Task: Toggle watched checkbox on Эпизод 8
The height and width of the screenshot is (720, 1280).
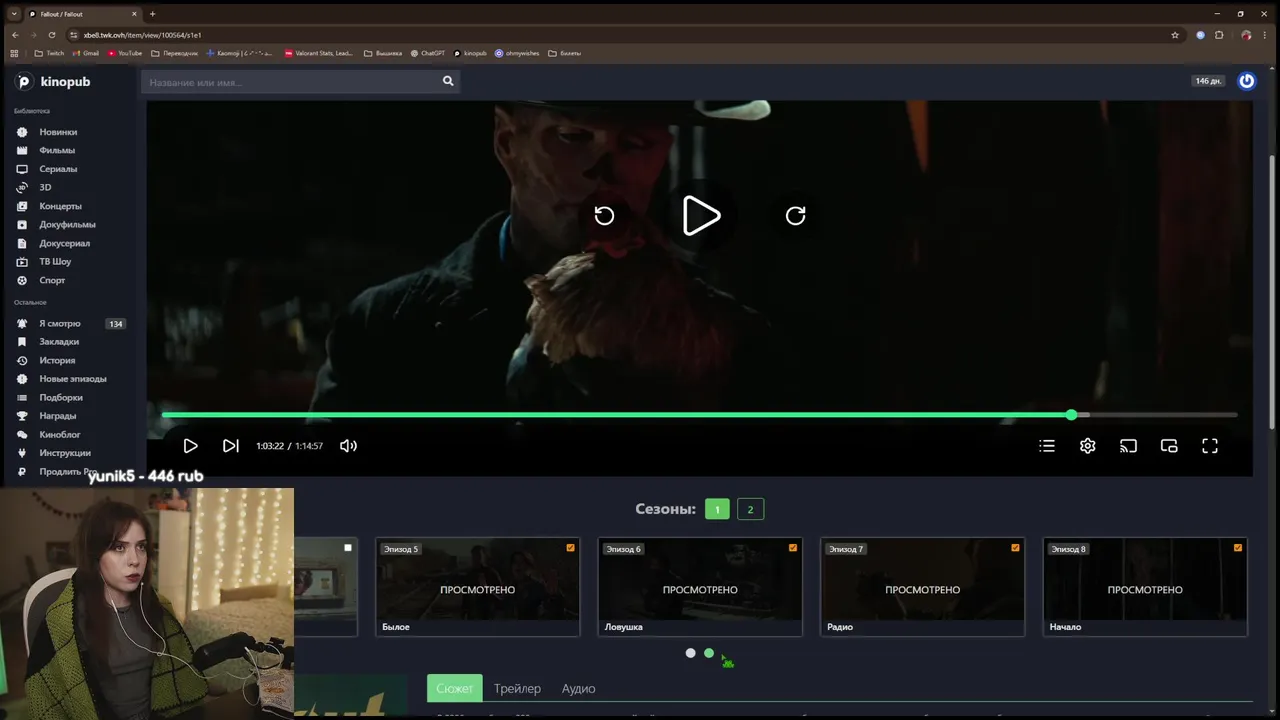Action: coord(1238,548)
